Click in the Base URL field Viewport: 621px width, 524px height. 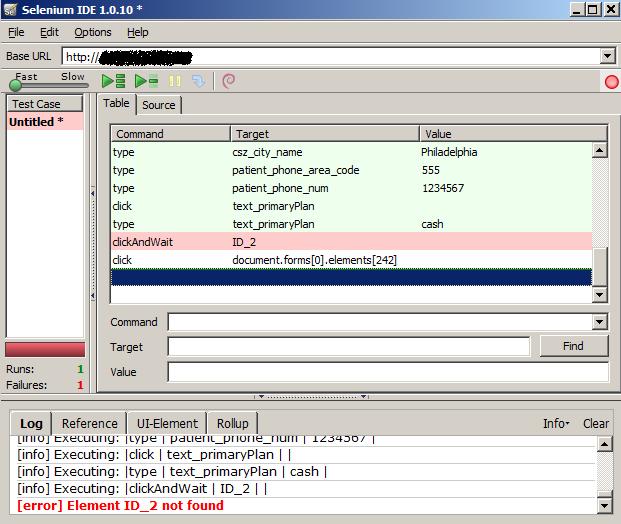pos(331,56)
